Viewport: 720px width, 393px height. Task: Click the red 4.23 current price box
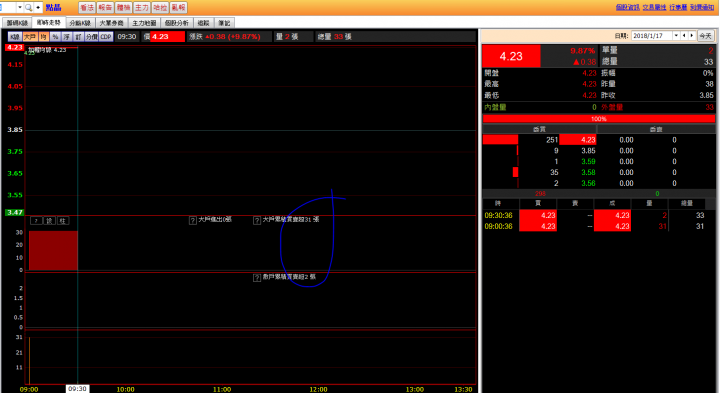click(x=511, y=56)
